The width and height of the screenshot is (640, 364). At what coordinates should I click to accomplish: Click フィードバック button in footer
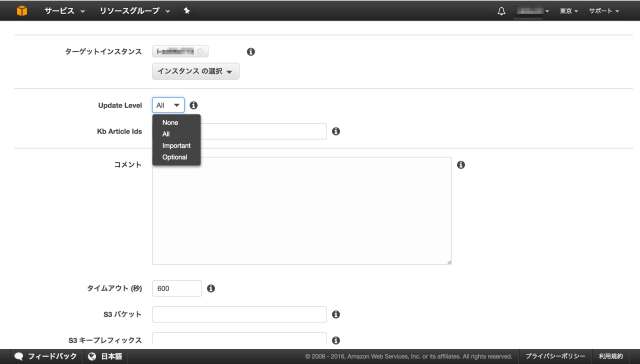[x=45, y=356]
